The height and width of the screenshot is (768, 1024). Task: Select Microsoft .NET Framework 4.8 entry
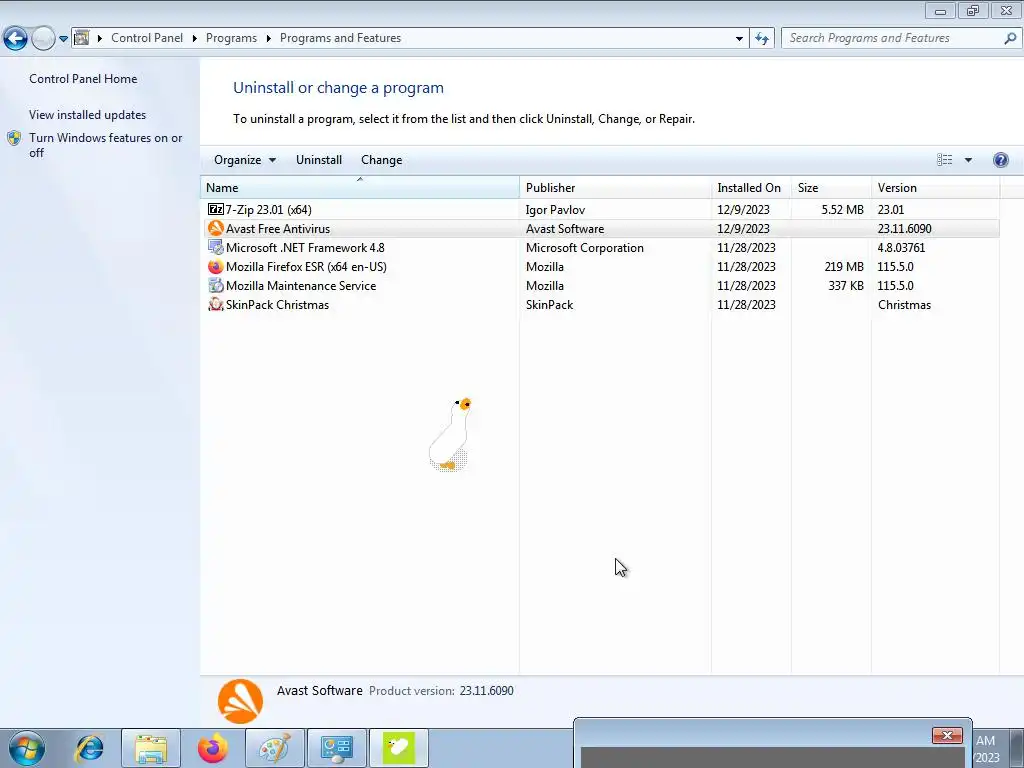(x=305, y=248)
